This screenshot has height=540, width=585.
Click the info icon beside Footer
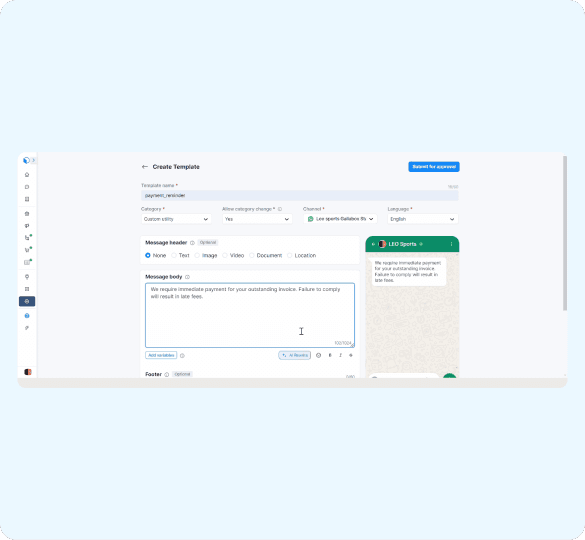[x=167, y=374]
